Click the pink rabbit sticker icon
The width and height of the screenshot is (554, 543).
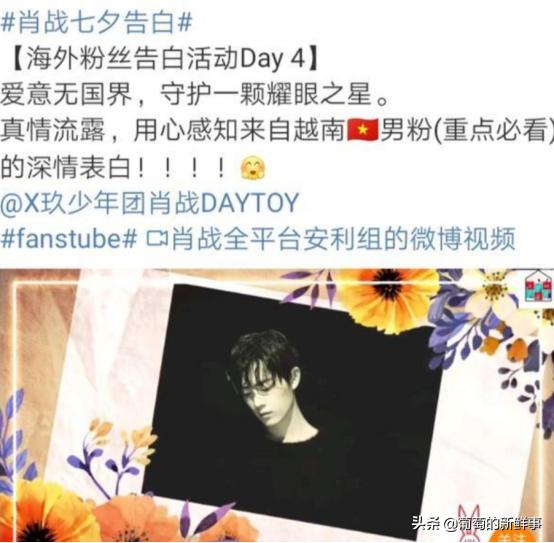[469, 524]
